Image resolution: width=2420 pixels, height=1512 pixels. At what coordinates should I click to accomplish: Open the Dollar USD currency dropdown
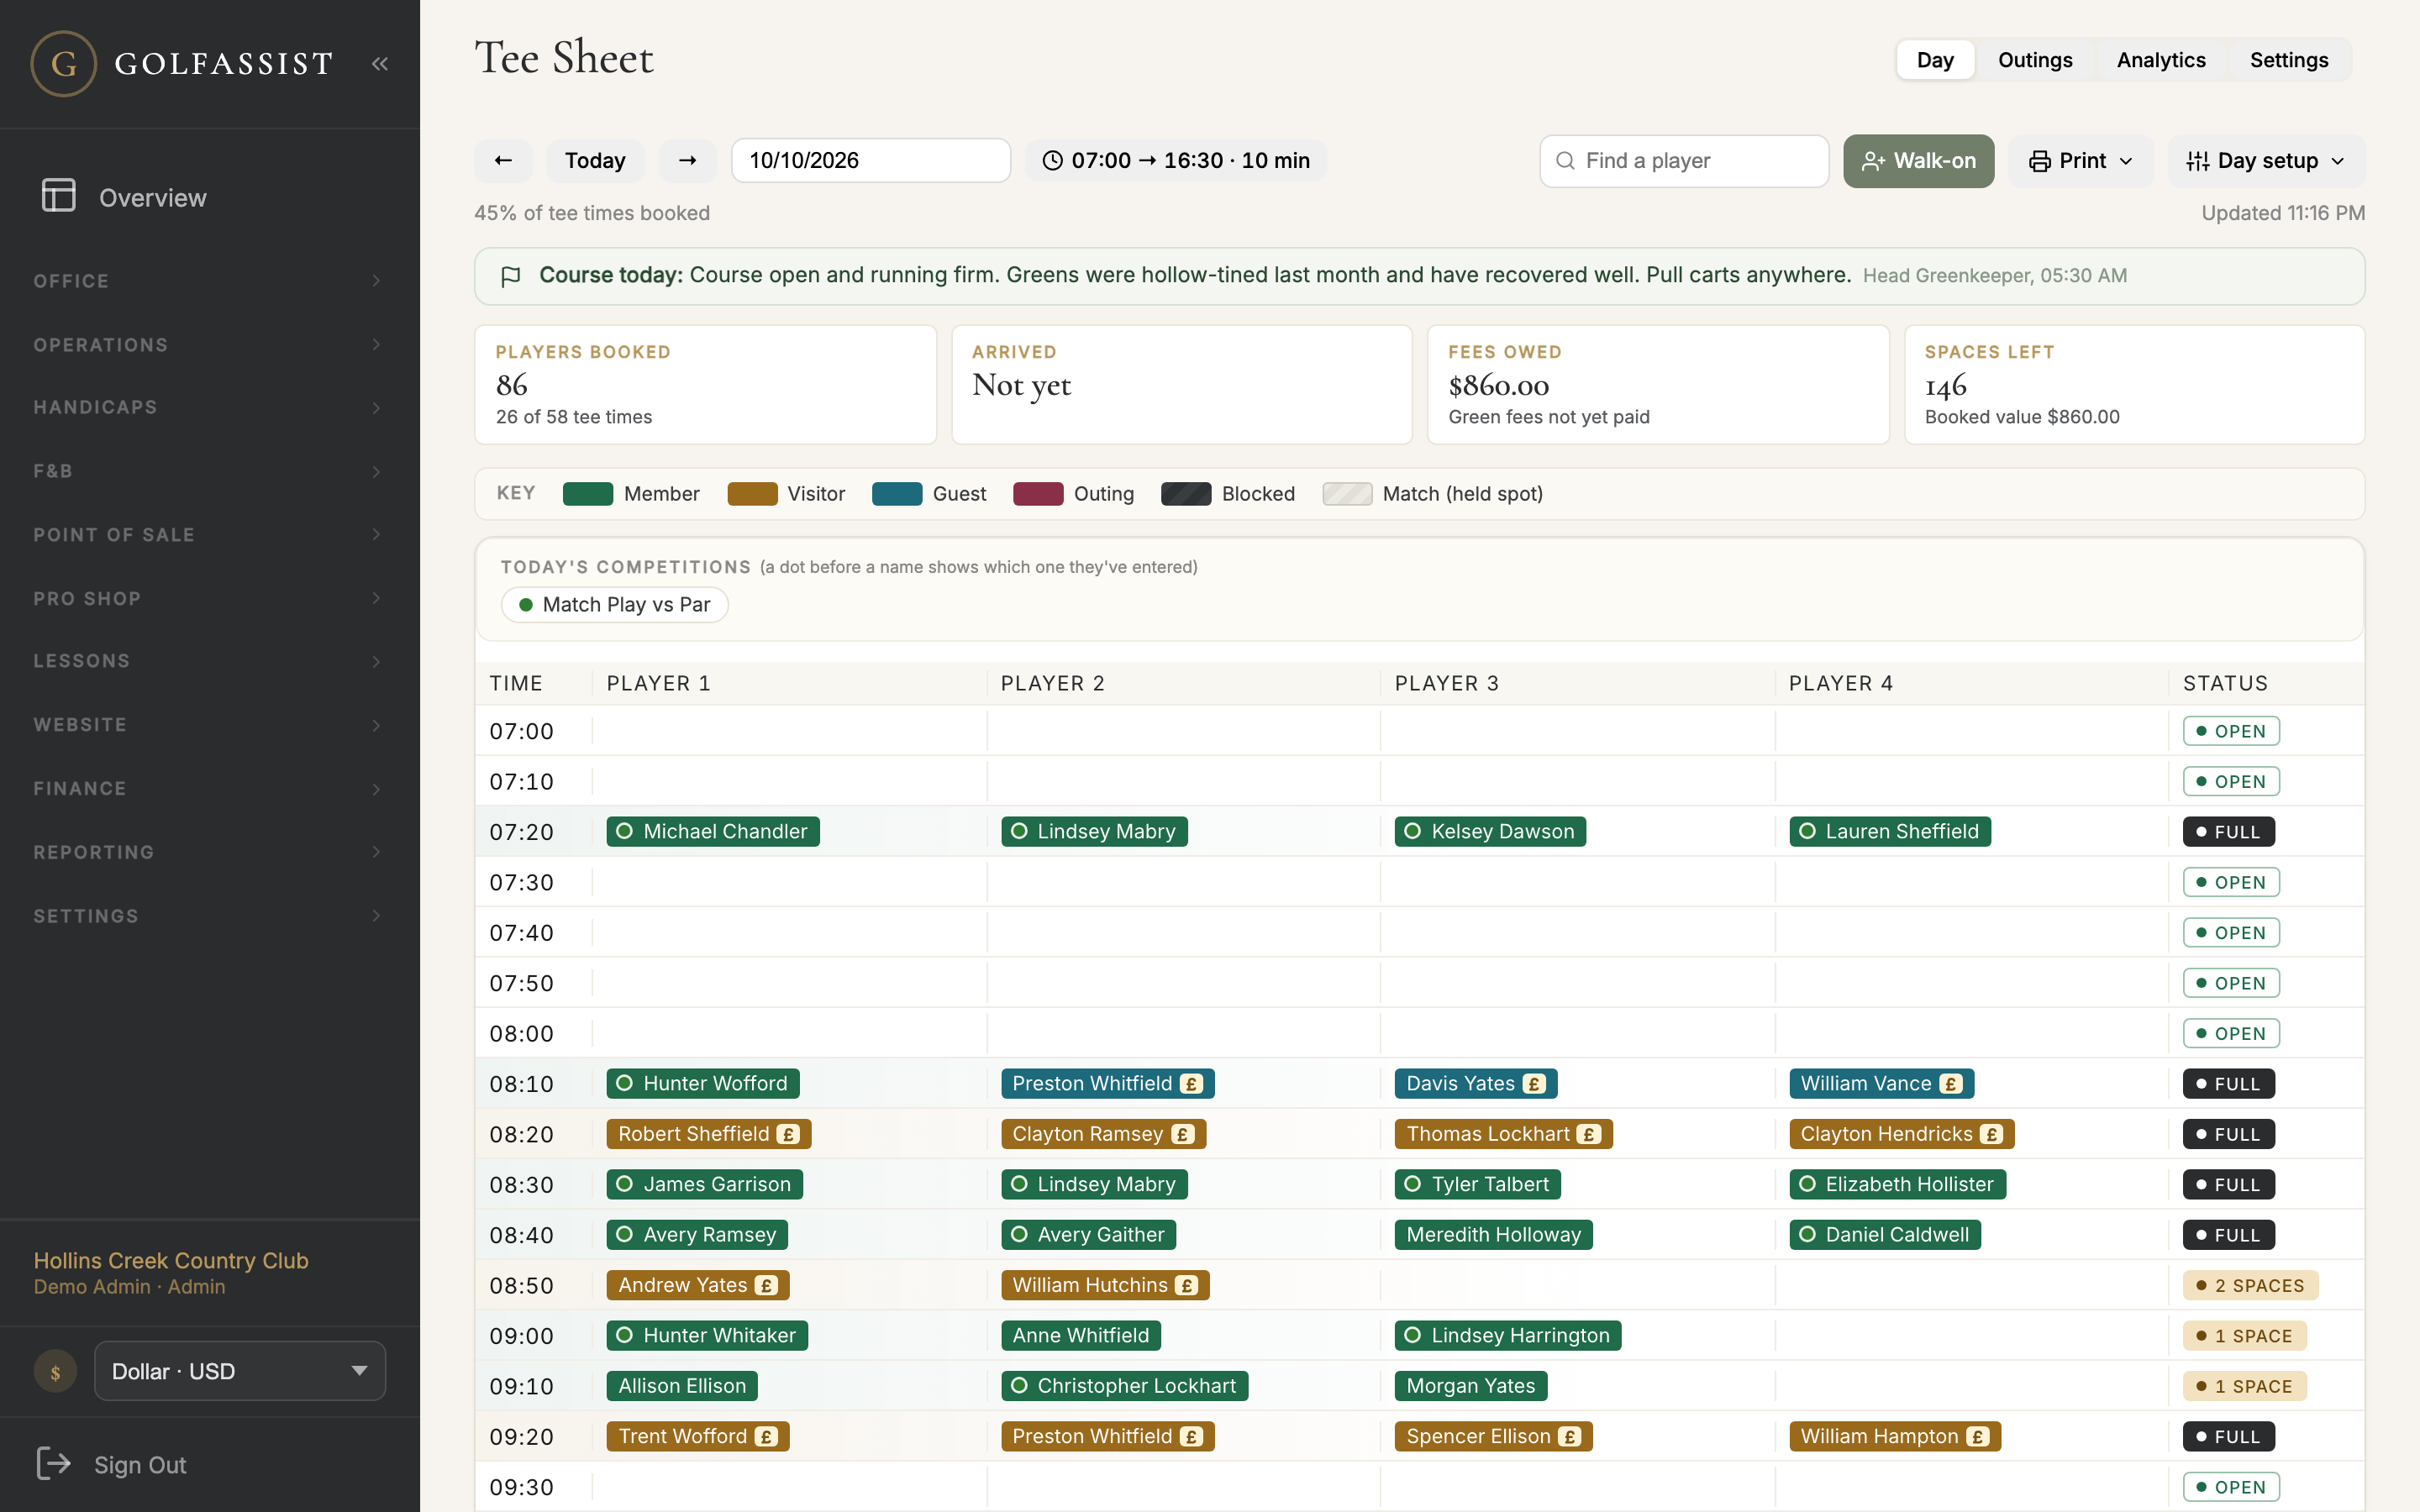tap(240, 1371)
